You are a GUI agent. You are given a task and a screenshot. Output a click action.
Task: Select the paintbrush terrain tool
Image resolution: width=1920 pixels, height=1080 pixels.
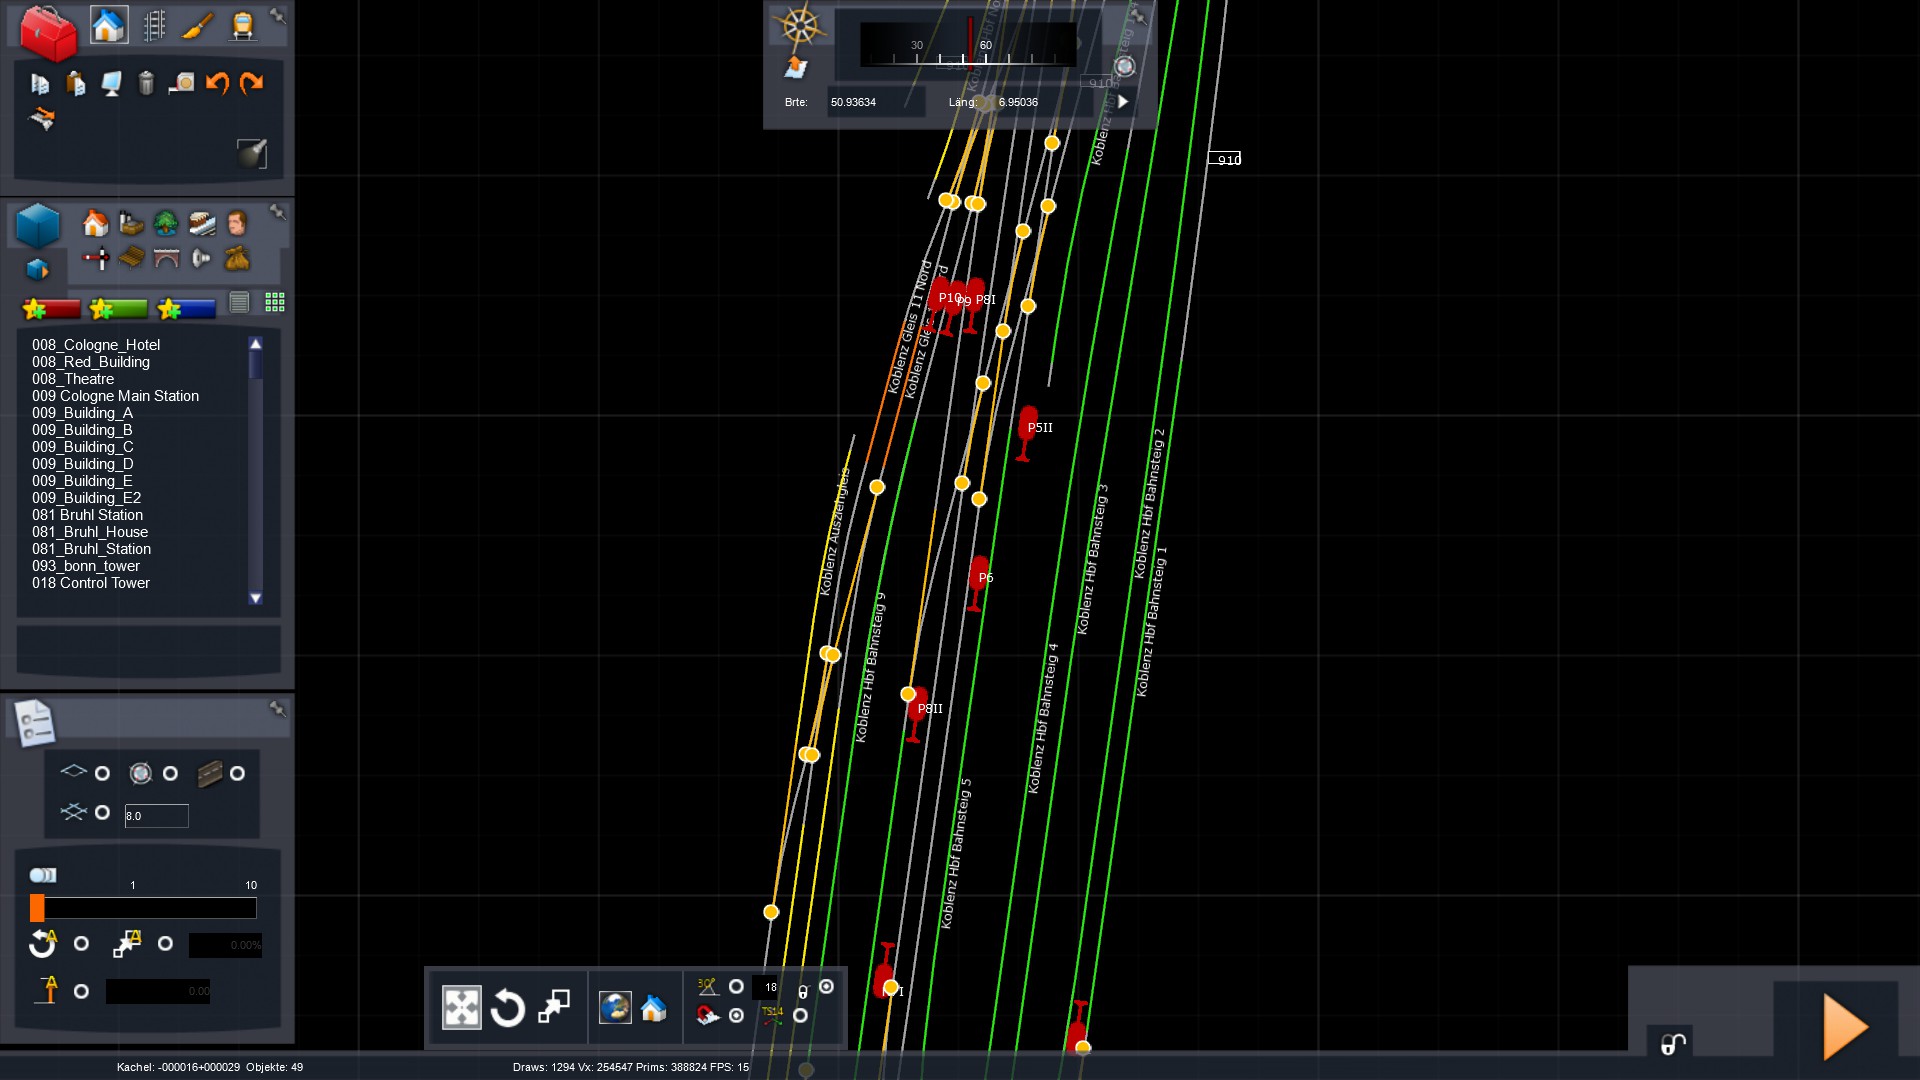[x=198, y=26]
